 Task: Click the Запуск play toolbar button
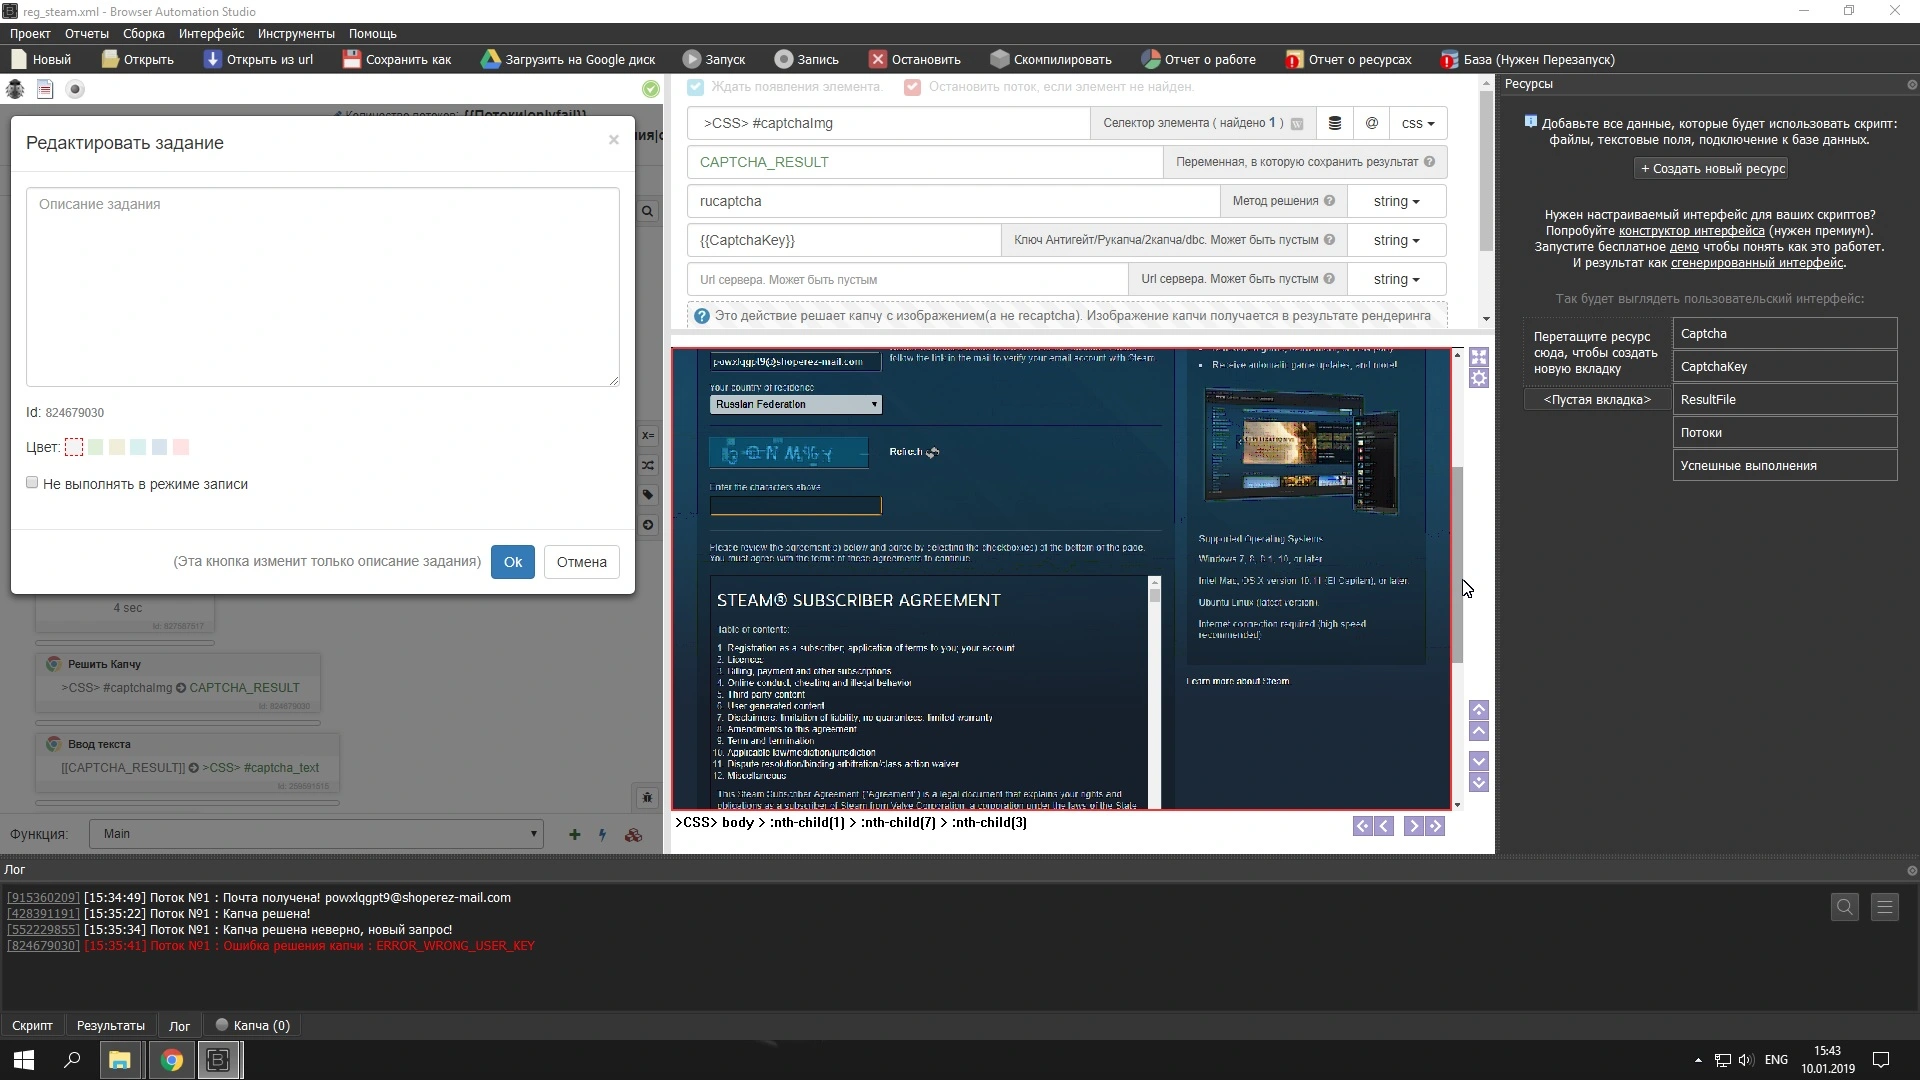714,60
